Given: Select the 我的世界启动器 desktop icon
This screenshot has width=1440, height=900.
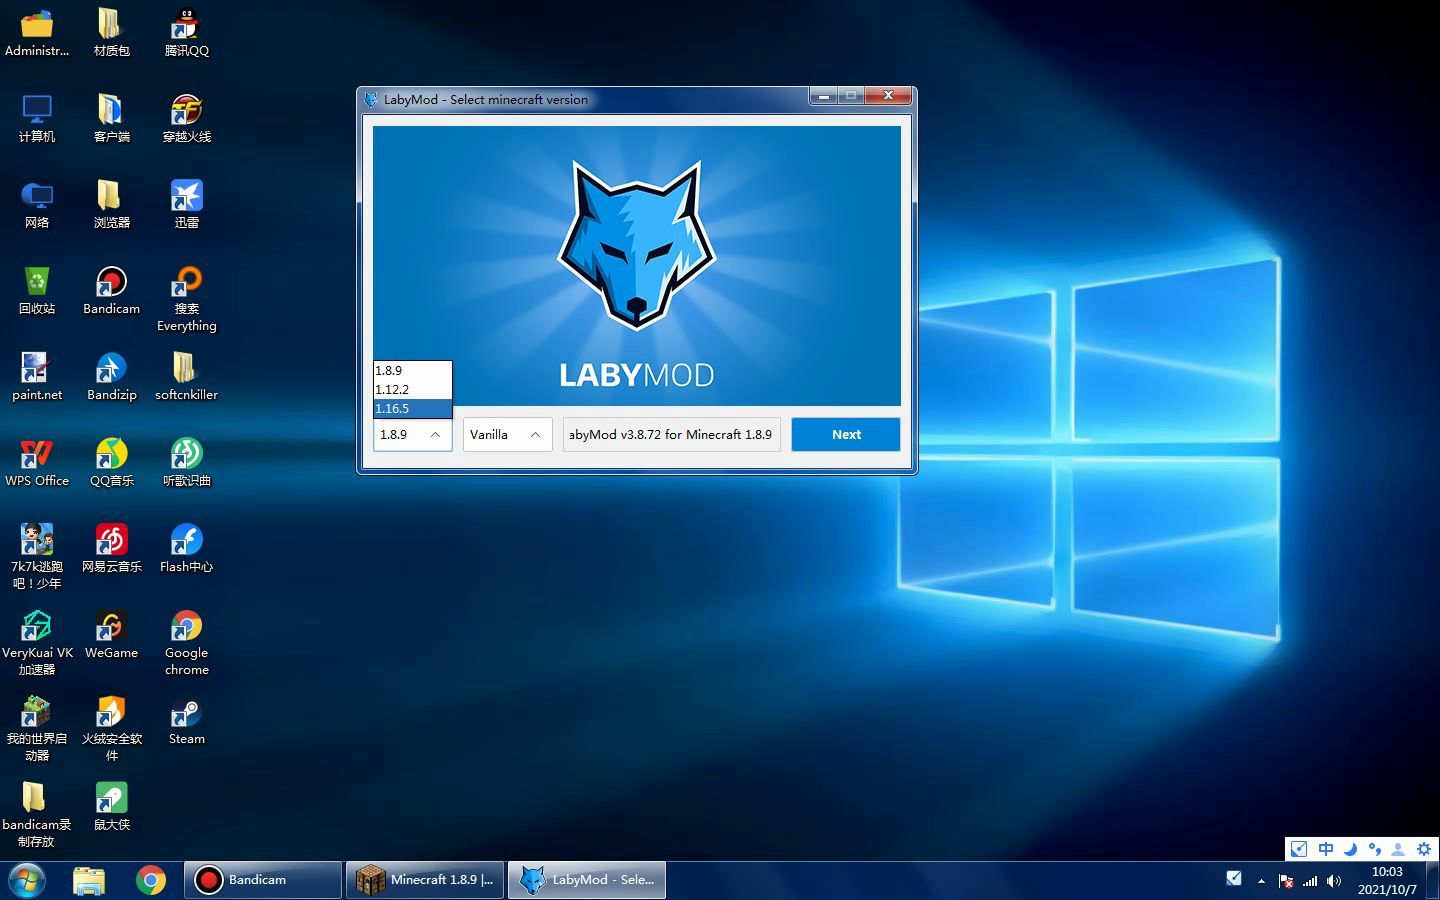Looking at the screenshot, I should click(x=37, y=729).
